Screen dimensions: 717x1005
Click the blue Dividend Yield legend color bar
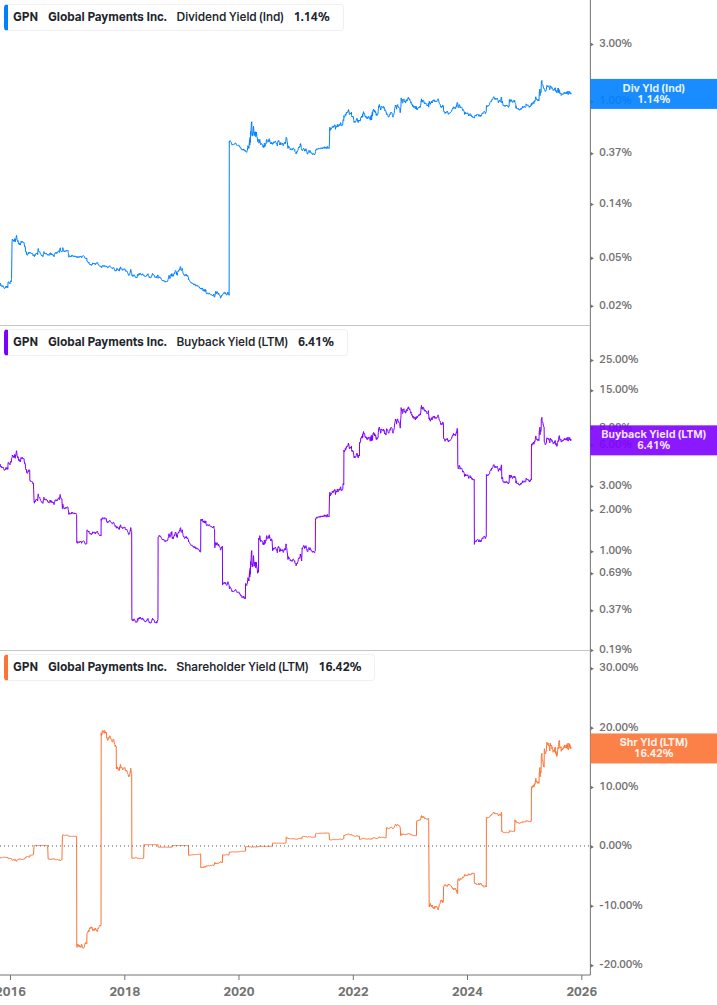4,17
